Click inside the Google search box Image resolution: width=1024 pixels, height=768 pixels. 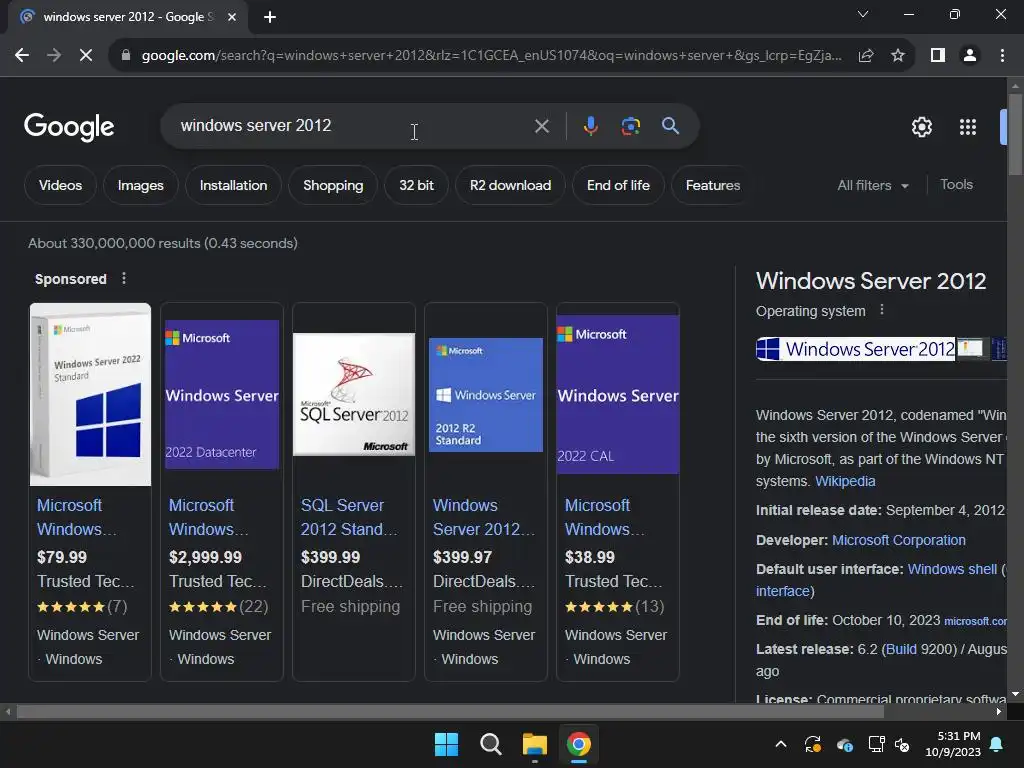(x=353, y=125)
